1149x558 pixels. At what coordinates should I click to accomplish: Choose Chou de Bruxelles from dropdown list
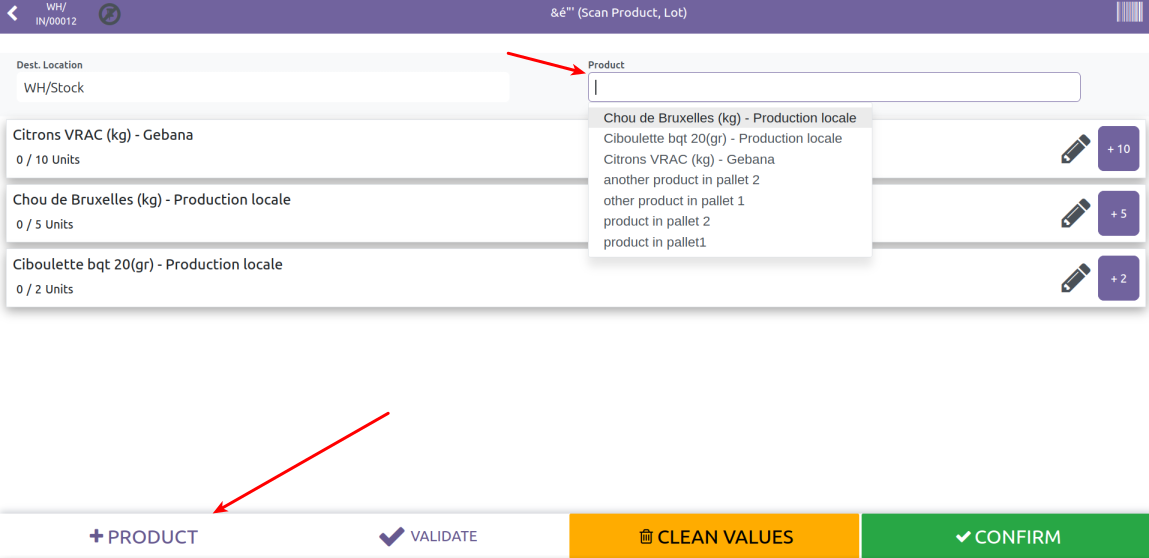[x=729, y=118]
